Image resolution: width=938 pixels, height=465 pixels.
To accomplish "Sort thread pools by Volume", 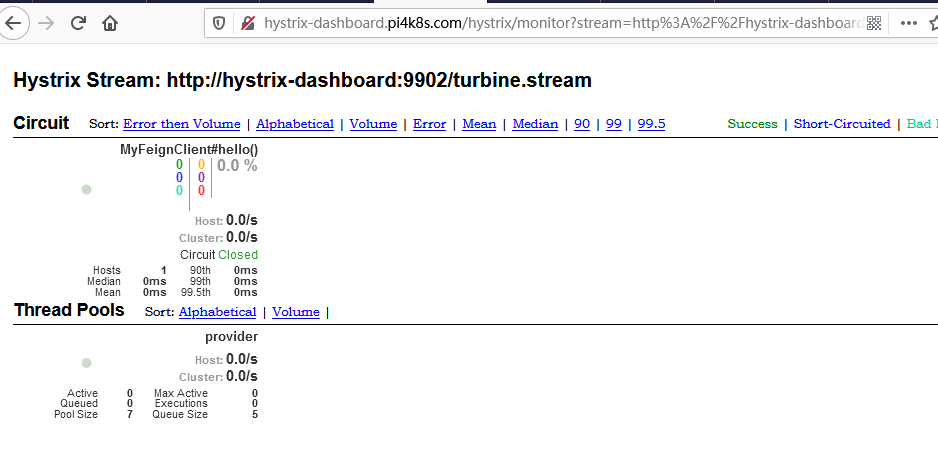I will [296, 312].
